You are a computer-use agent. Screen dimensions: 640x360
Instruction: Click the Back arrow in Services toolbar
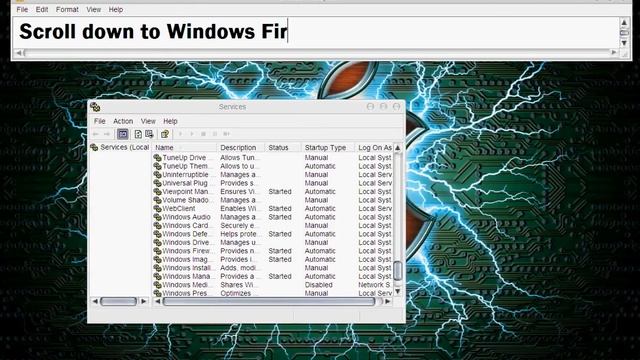(x=96, y=134)
